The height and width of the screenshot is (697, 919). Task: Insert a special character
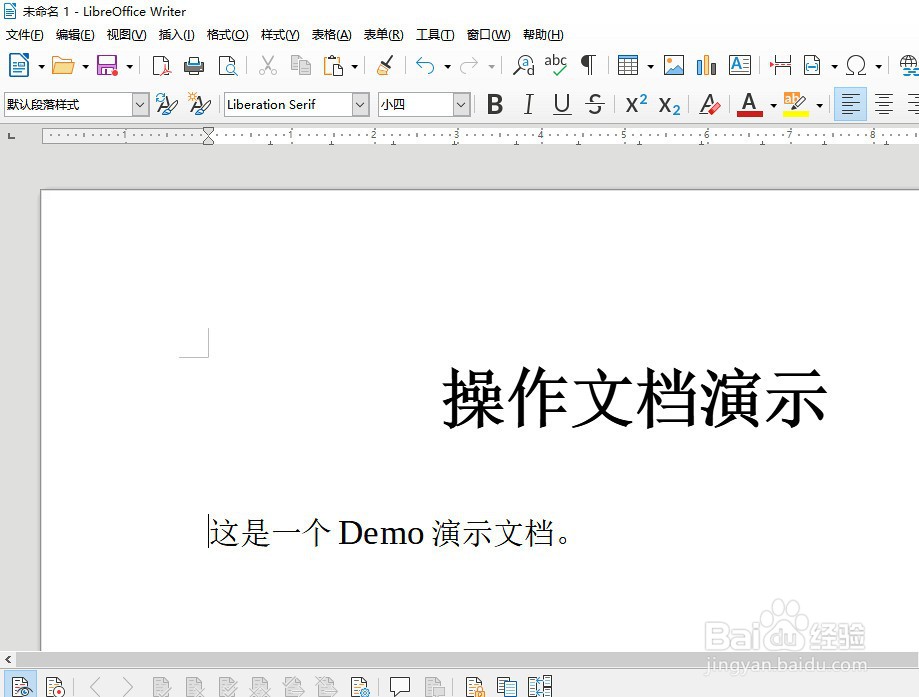857,65
